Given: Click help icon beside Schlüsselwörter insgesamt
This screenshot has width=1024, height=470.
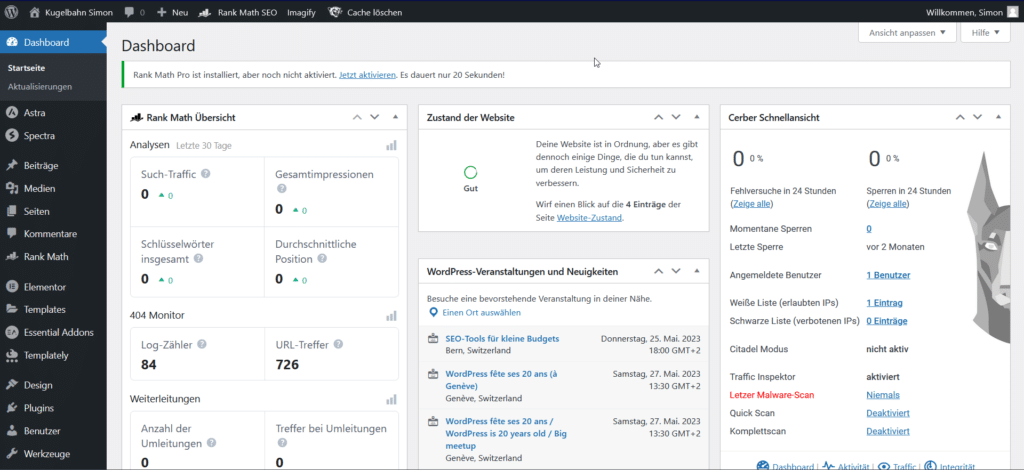Looking at the screenshot, I should tap(199, 258).
